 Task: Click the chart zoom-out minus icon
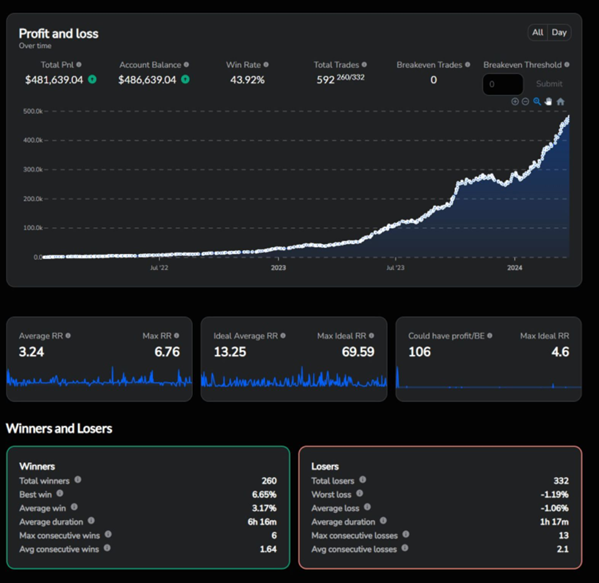tap(525, 102)
